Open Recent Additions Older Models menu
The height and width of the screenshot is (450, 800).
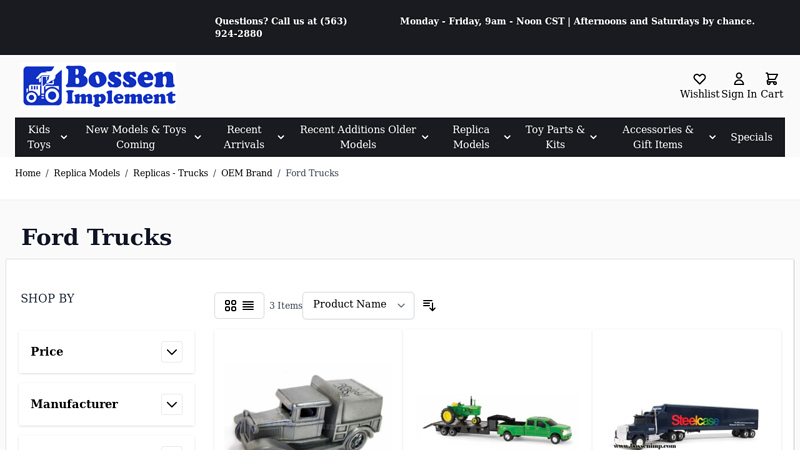pos(358,137)
